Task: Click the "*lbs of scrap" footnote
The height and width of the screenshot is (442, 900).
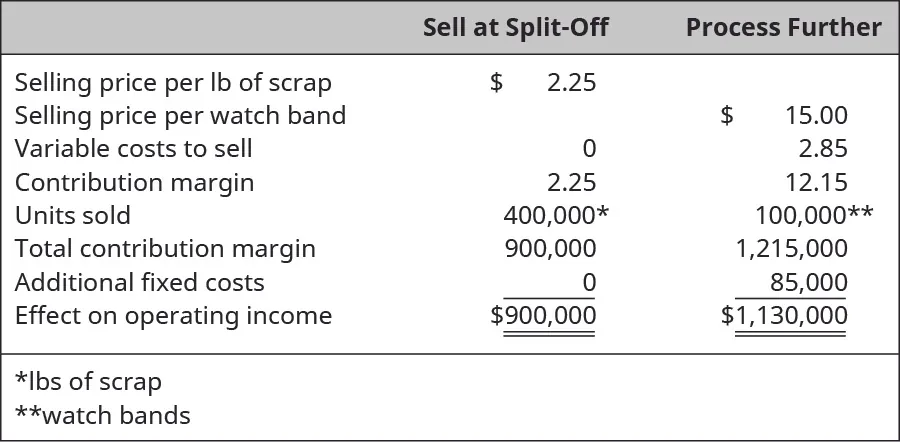Action: tap(88, 382)
